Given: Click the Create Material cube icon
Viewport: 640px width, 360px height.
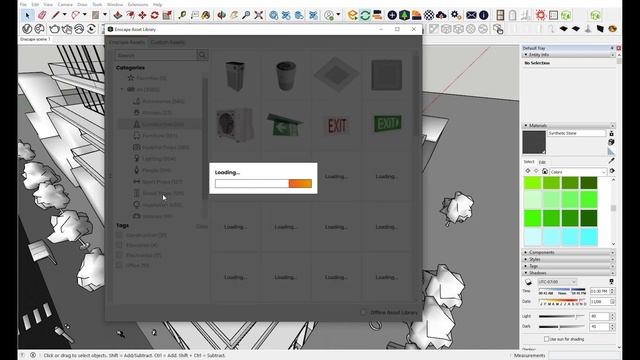Looking at the screenshot, I should pyautogui.click(x=611, y=142).
